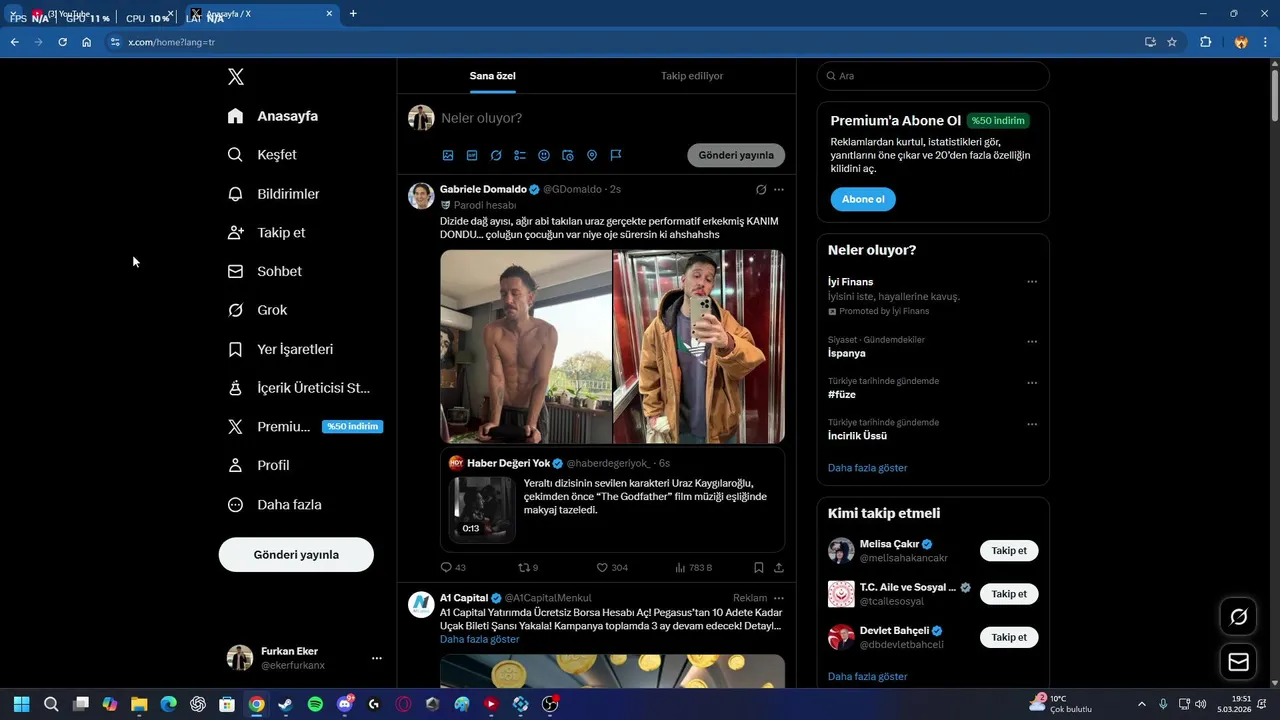Open Profil page
The image size is (1280, 720).
click(x=258, y=465)
